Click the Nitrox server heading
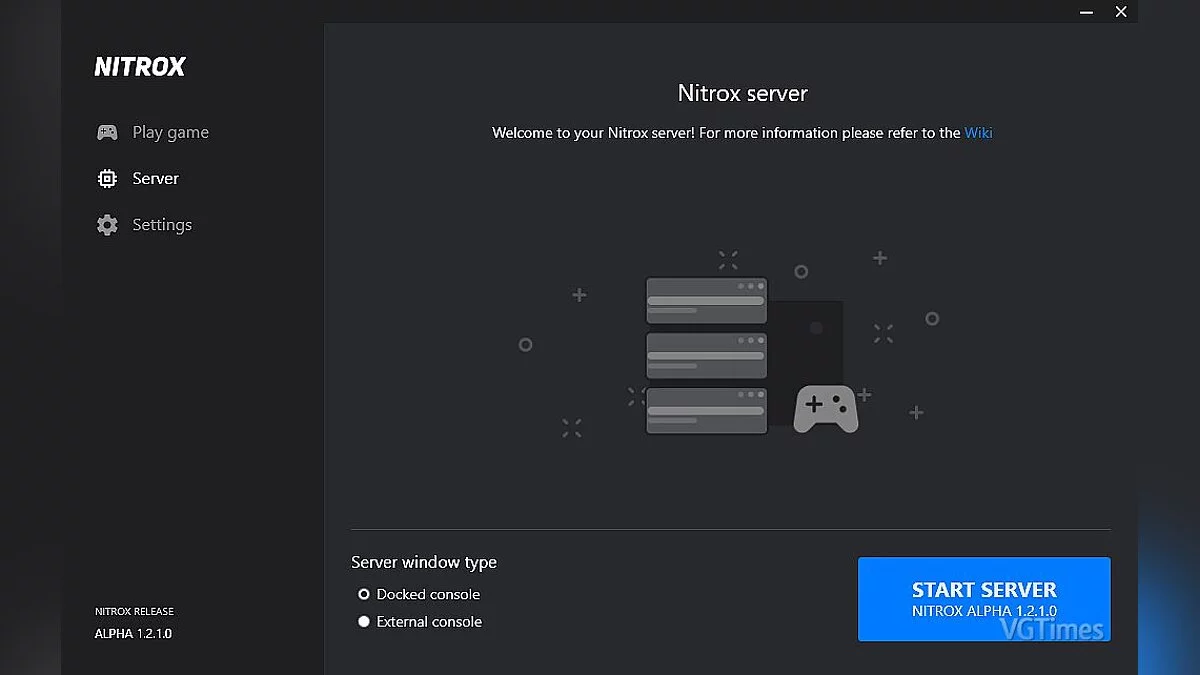Screen dimensions: 1200x675 point(743,93)
